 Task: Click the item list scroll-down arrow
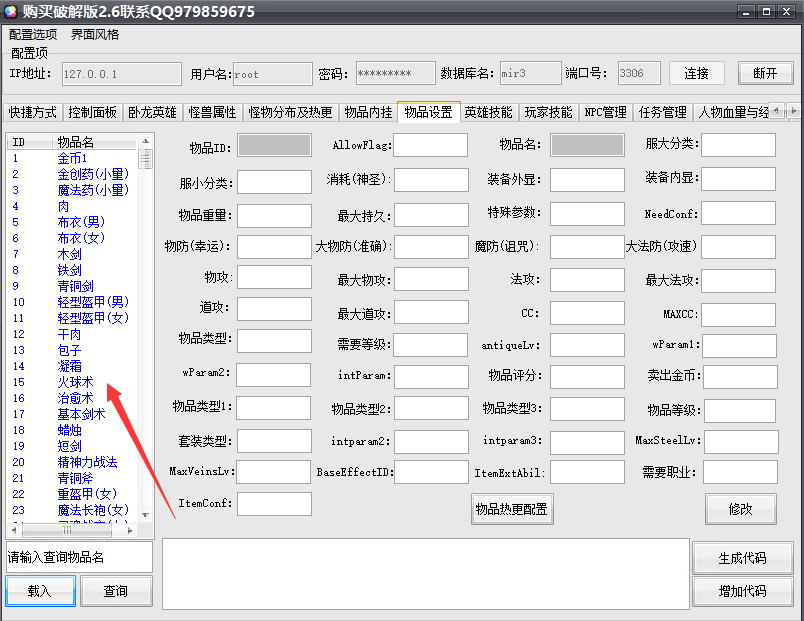click(145, 515)
